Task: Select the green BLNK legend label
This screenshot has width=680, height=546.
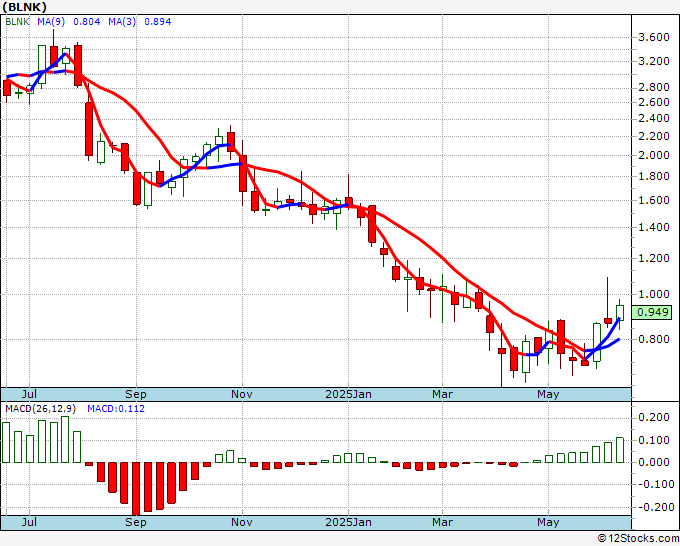Action: [17, 22]
